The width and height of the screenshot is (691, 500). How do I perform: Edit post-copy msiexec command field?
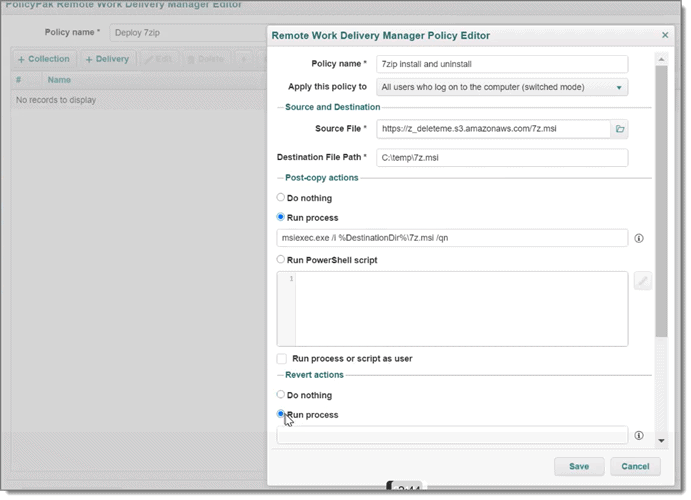(452, 238)
